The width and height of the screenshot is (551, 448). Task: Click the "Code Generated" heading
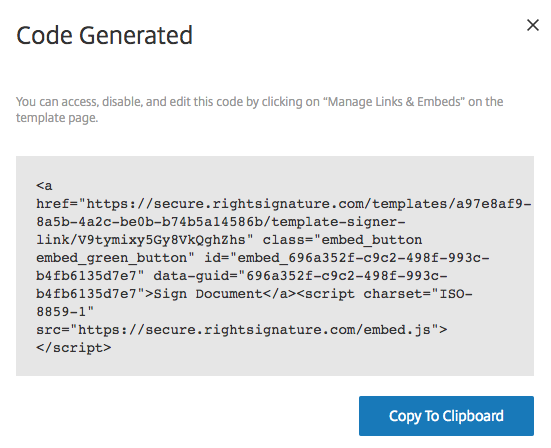(104, 35)
